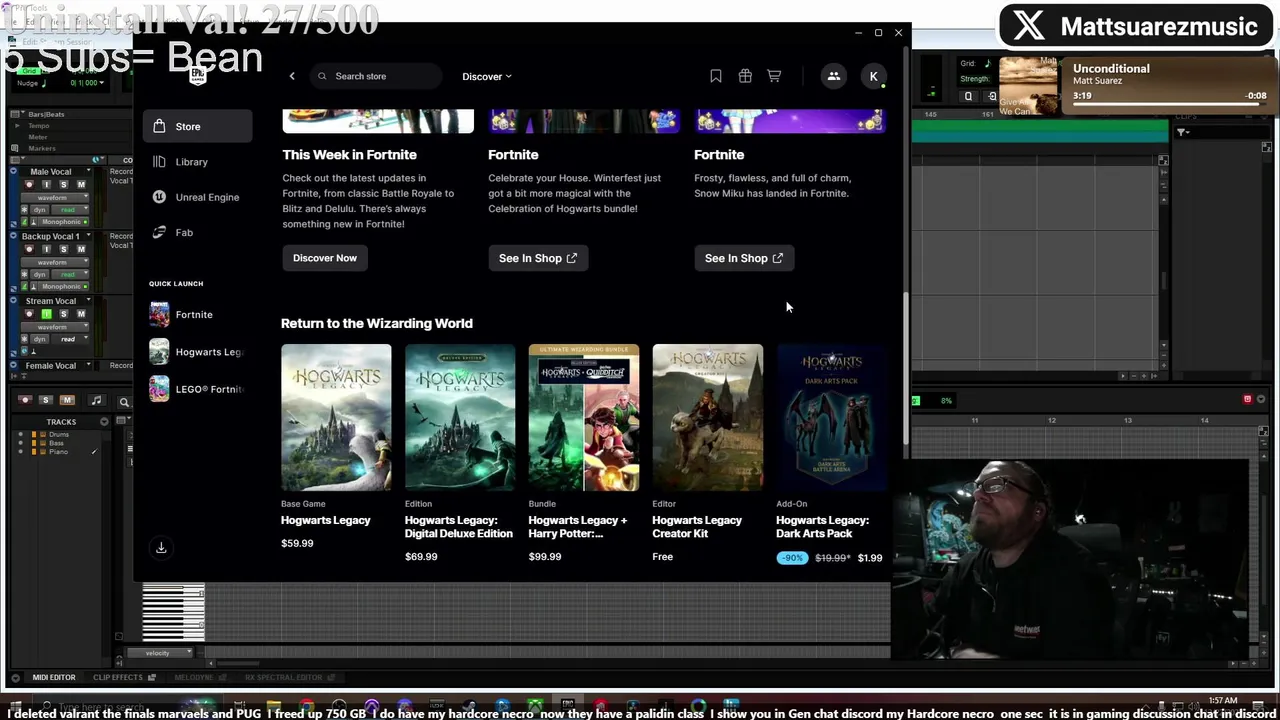Open the wishlist bookmark icon

(x=716, y=76)
